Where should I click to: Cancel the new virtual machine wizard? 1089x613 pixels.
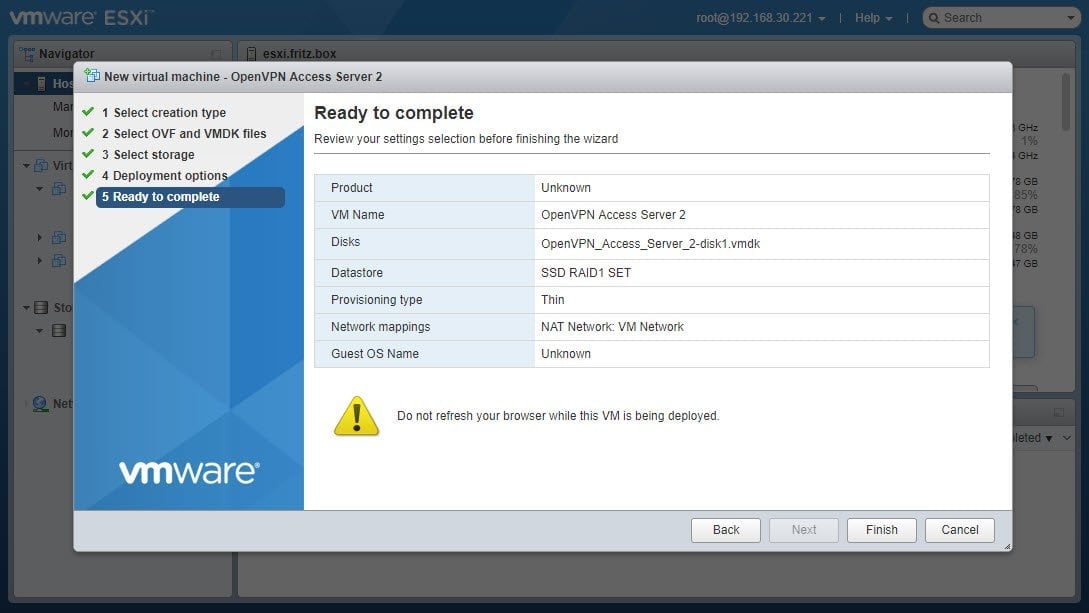tap(958, 530)
